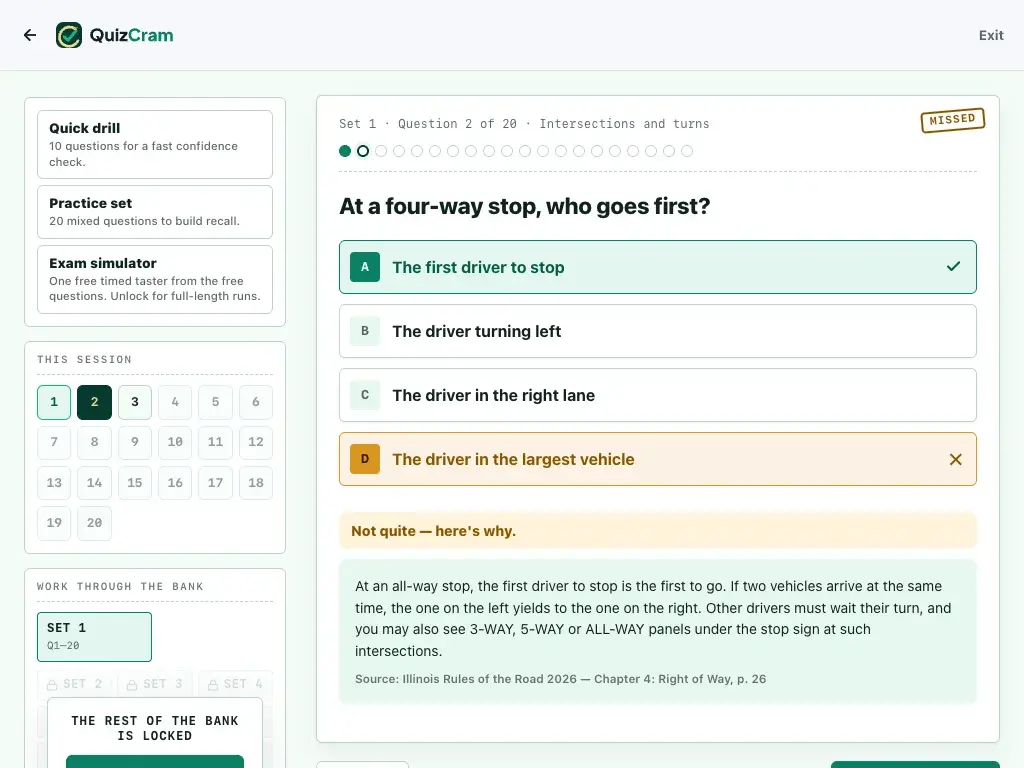This screenshot has height=768, width=1024.
Task: Jump to question 1 in This Session
Action: [x=54, y=402]
